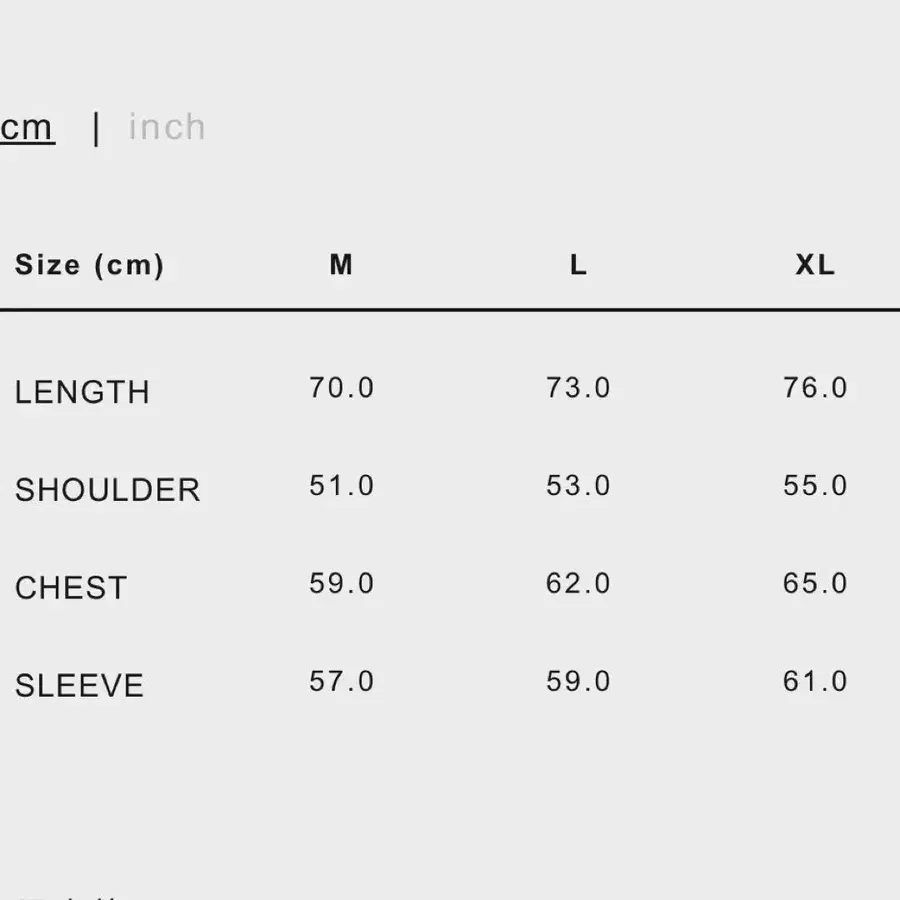Select the M size column header

coord(341,265)
